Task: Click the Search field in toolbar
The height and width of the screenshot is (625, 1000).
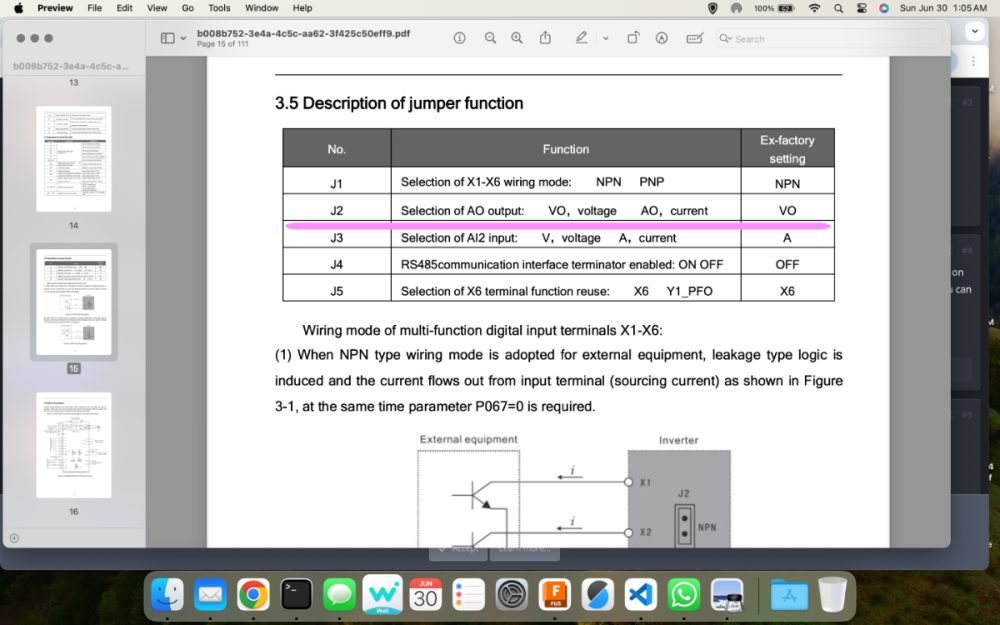Action: point(829,39)
